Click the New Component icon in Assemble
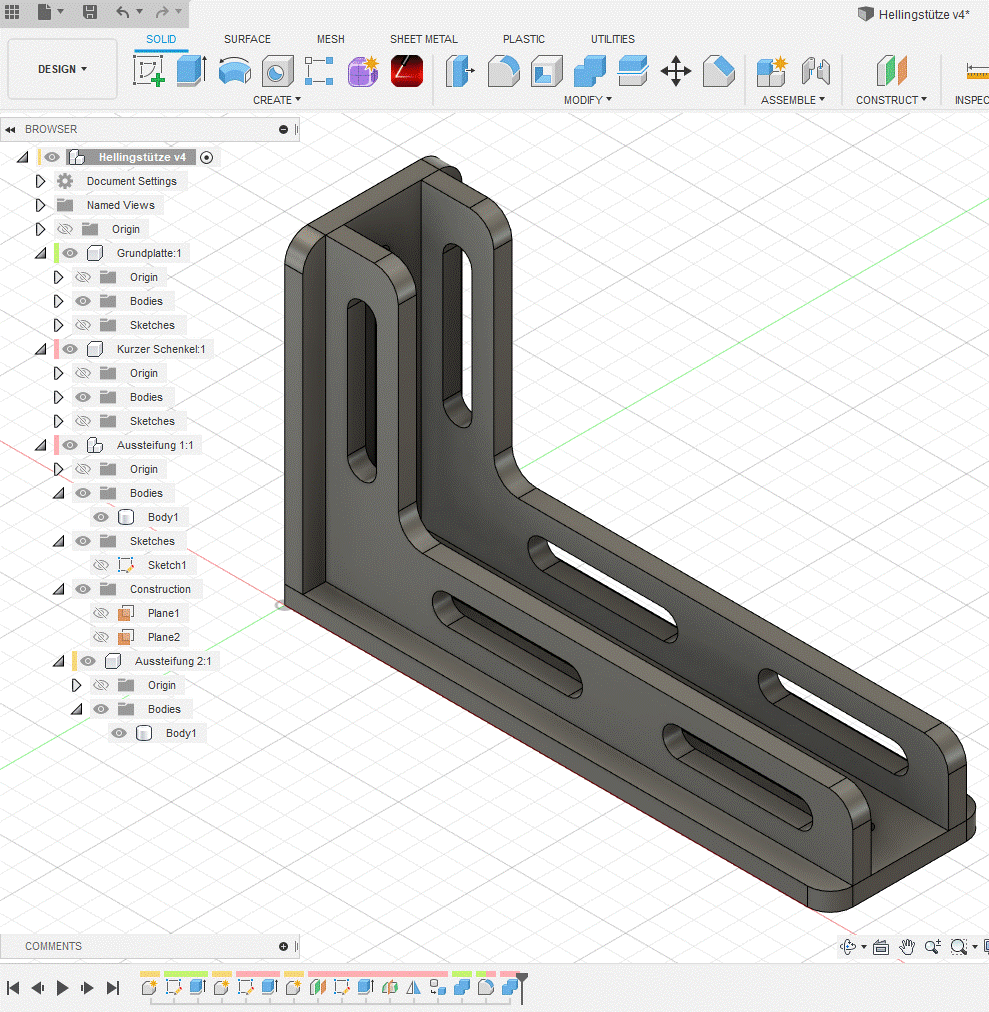 pyautogui.click(x=771, y=71)
